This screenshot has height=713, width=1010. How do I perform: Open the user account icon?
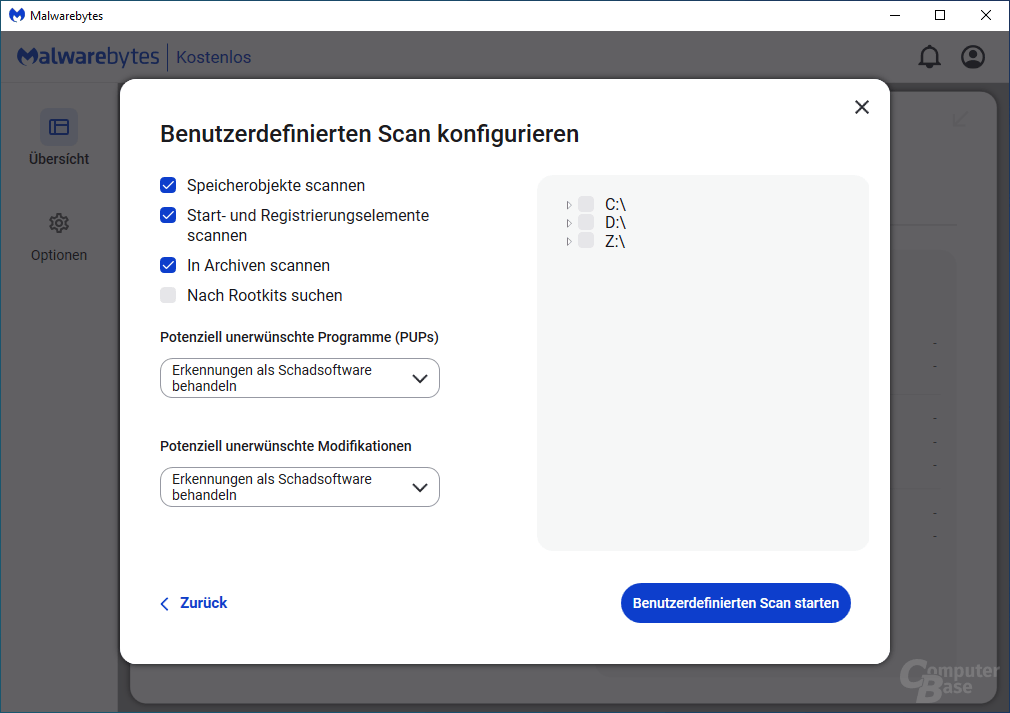(x=973, y=57)
